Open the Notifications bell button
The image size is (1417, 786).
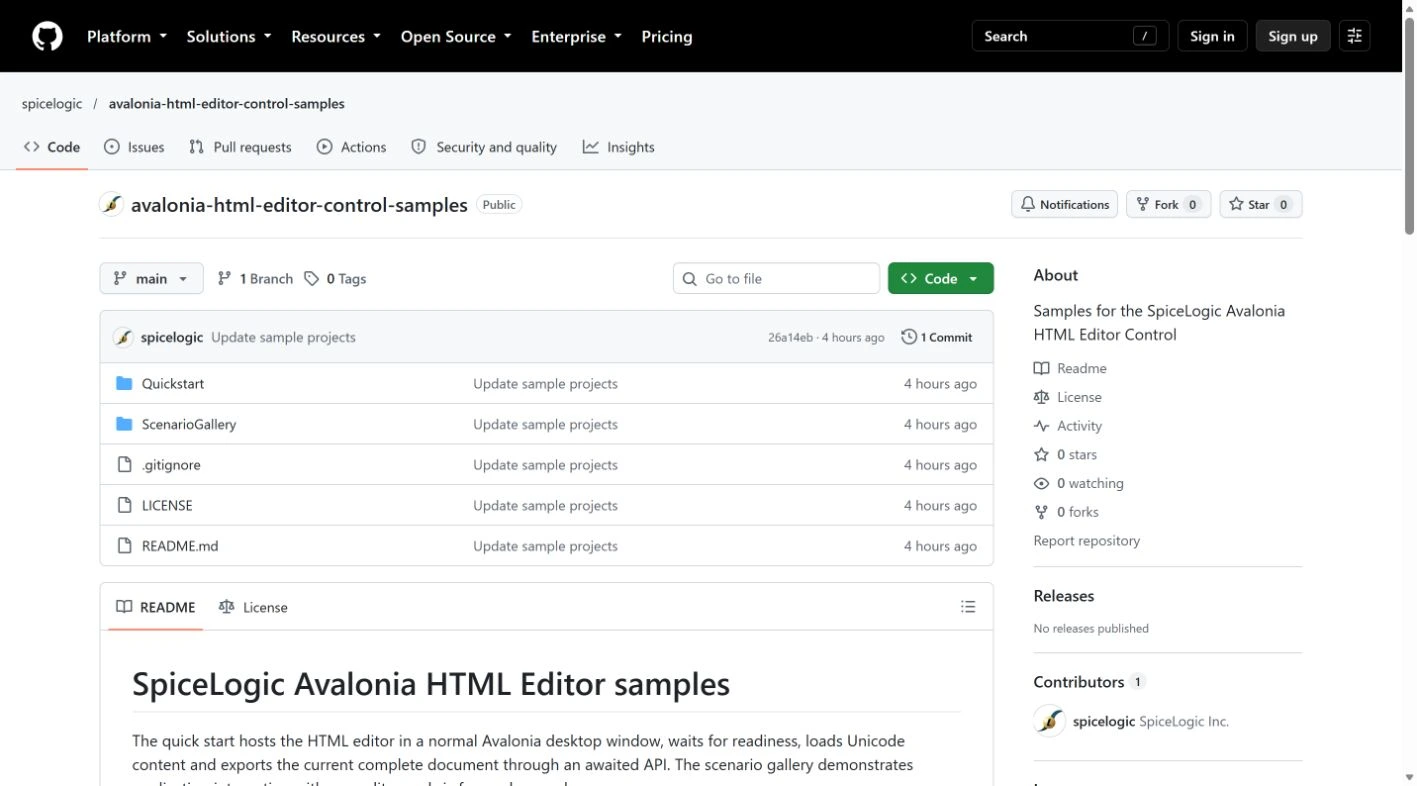tap(1065, 204)
